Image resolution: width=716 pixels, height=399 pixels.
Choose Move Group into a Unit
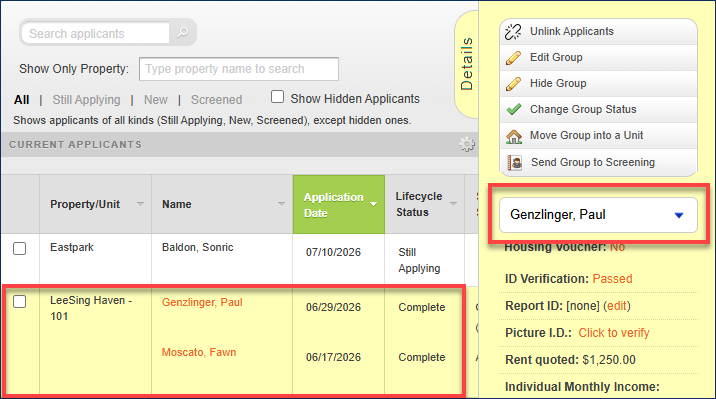point(598,136)
